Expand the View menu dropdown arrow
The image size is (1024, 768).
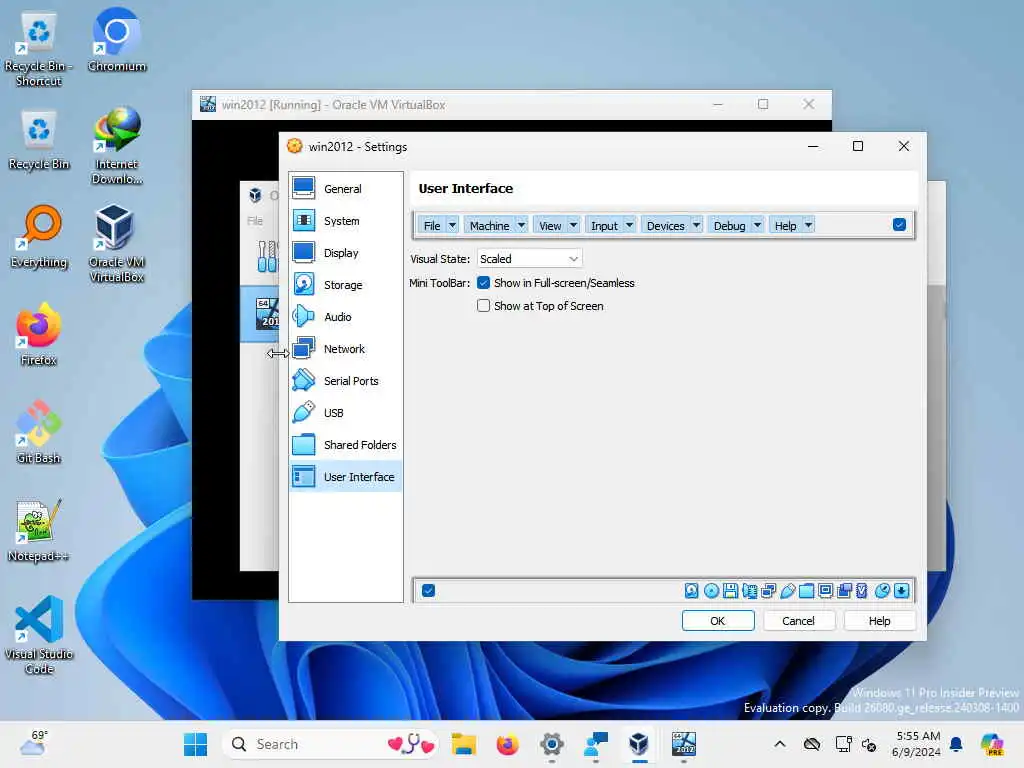[573, 225]
